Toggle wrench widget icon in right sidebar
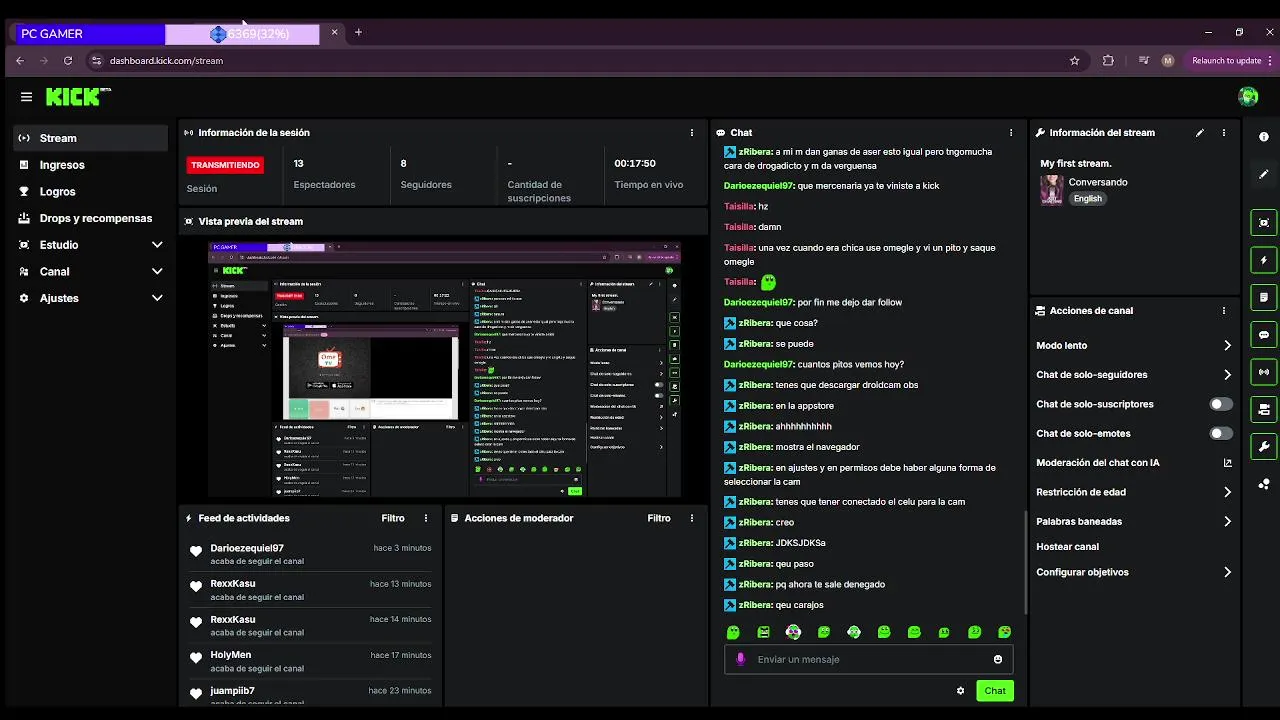The width and height of the screenshot is (1280, 720). [x=1264, y=447]
